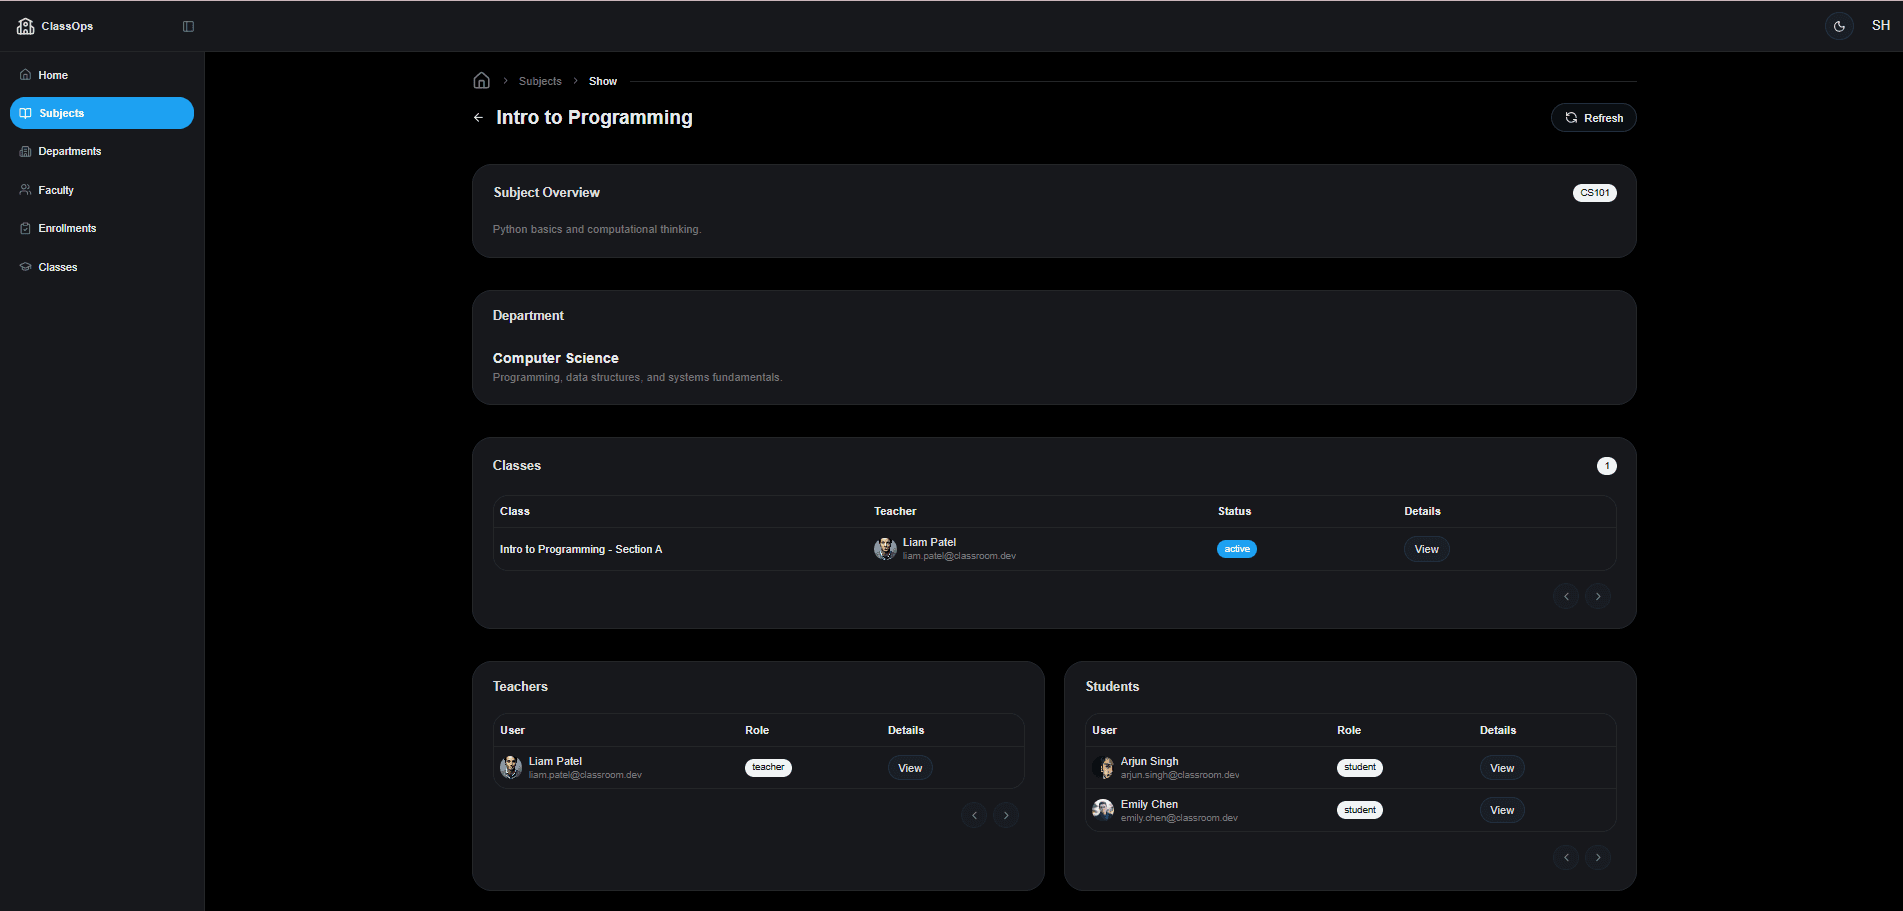The width and height of the screenshot is (1903, 911).
Task: Click the teacher role badge
Action: pos(768,768)
